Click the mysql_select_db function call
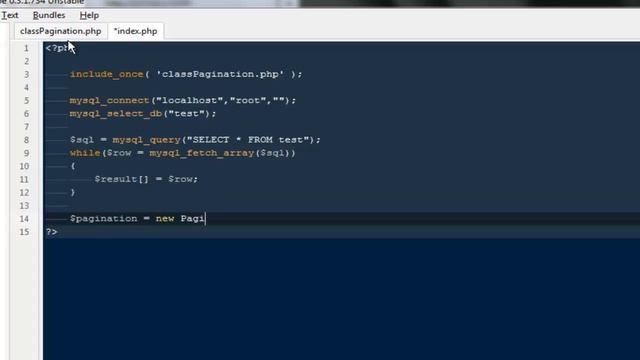This screenshot has width=640, height=360. click(116, 113)
